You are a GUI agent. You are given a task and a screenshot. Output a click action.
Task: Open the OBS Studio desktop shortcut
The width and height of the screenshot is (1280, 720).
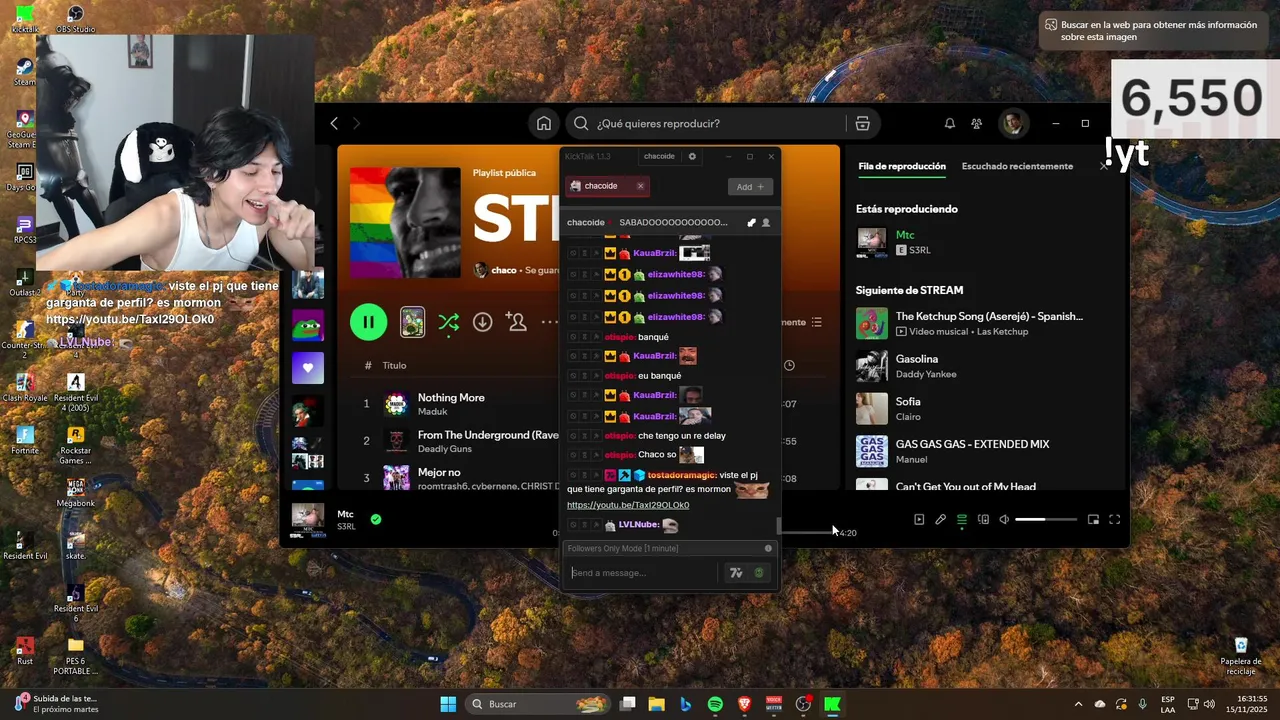(x=76, y=18)
